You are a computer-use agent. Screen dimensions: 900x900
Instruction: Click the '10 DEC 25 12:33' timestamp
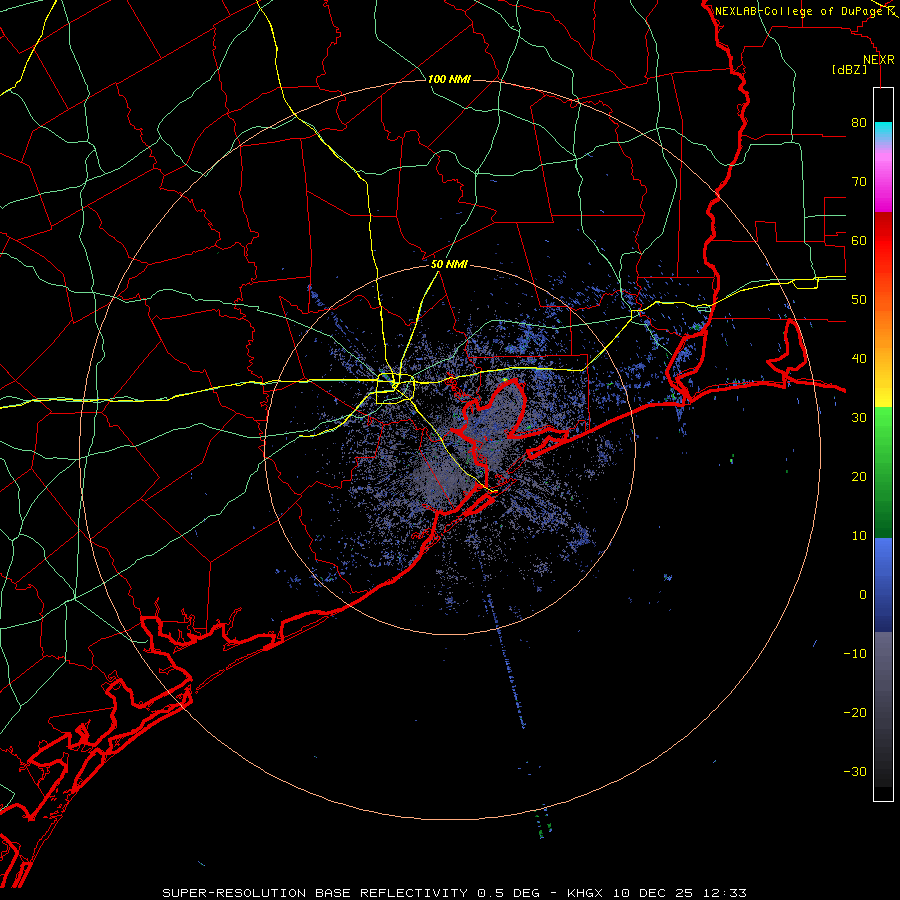click(x=680, y=893)
